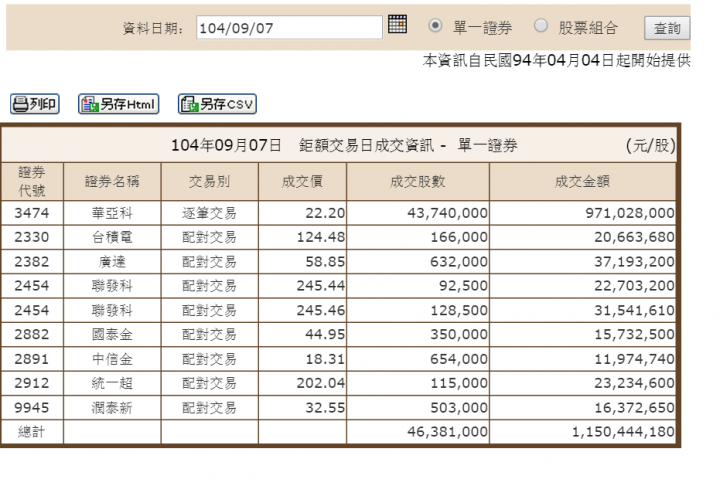The image size is (720, 486).
Task: Select the 廣達 name cell
Action: [x=112, y=262]
